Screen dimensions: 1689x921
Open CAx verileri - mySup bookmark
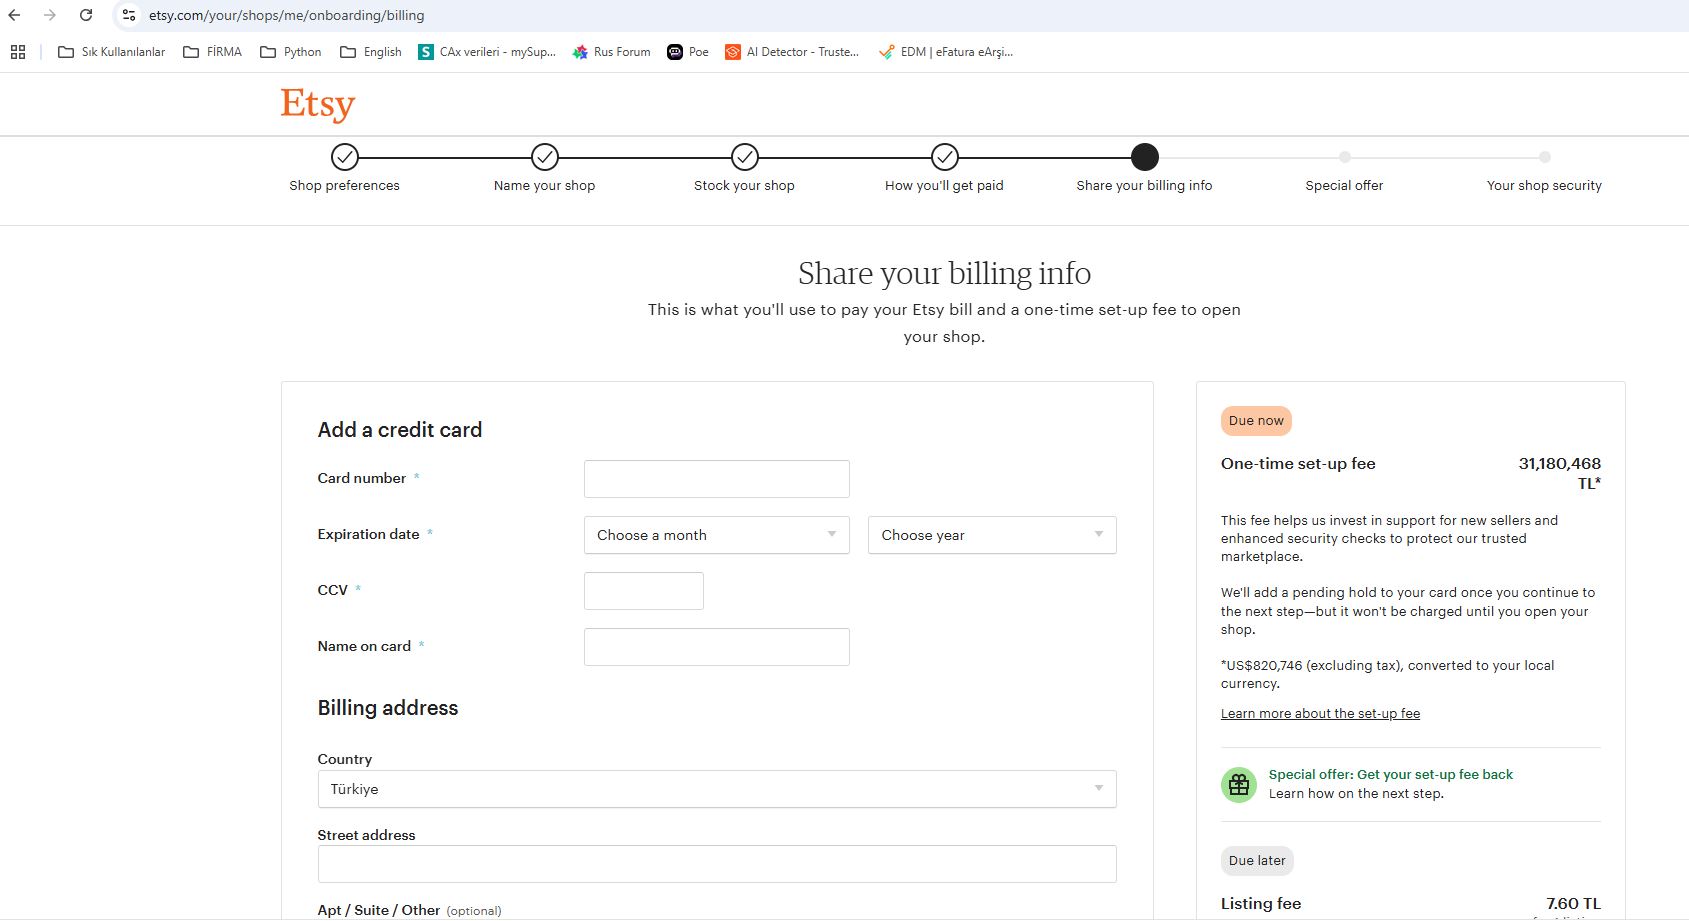pos(487,52)
